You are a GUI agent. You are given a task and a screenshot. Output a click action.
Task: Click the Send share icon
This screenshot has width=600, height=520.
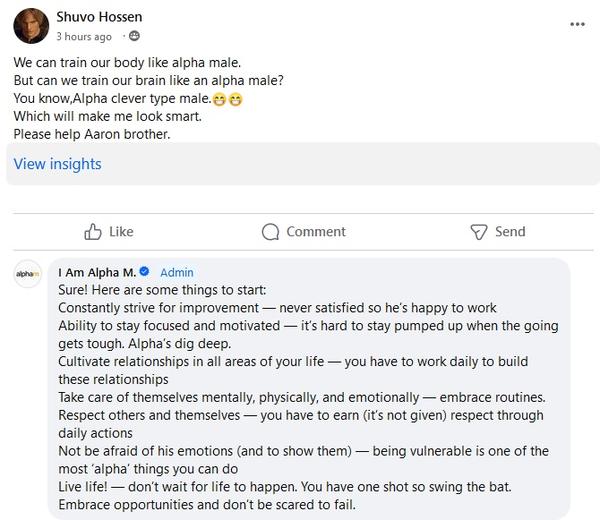pyautogui.click(x=479, y=232)
